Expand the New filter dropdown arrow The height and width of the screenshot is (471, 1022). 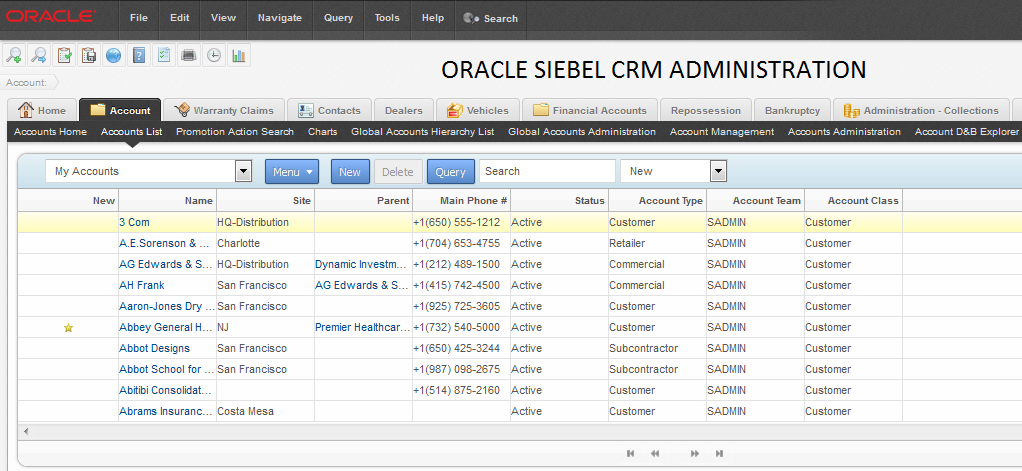click(718, 171)
